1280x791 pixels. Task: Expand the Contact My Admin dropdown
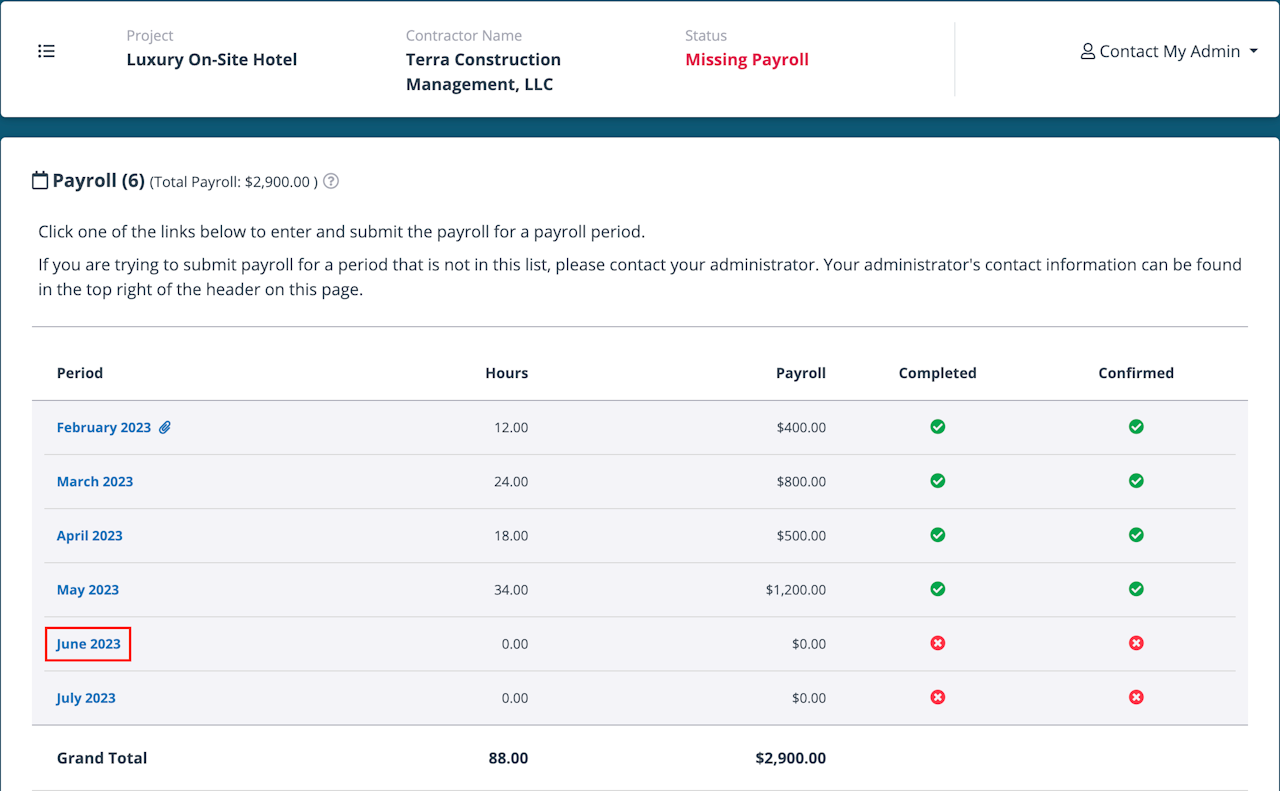point(1169,51)
